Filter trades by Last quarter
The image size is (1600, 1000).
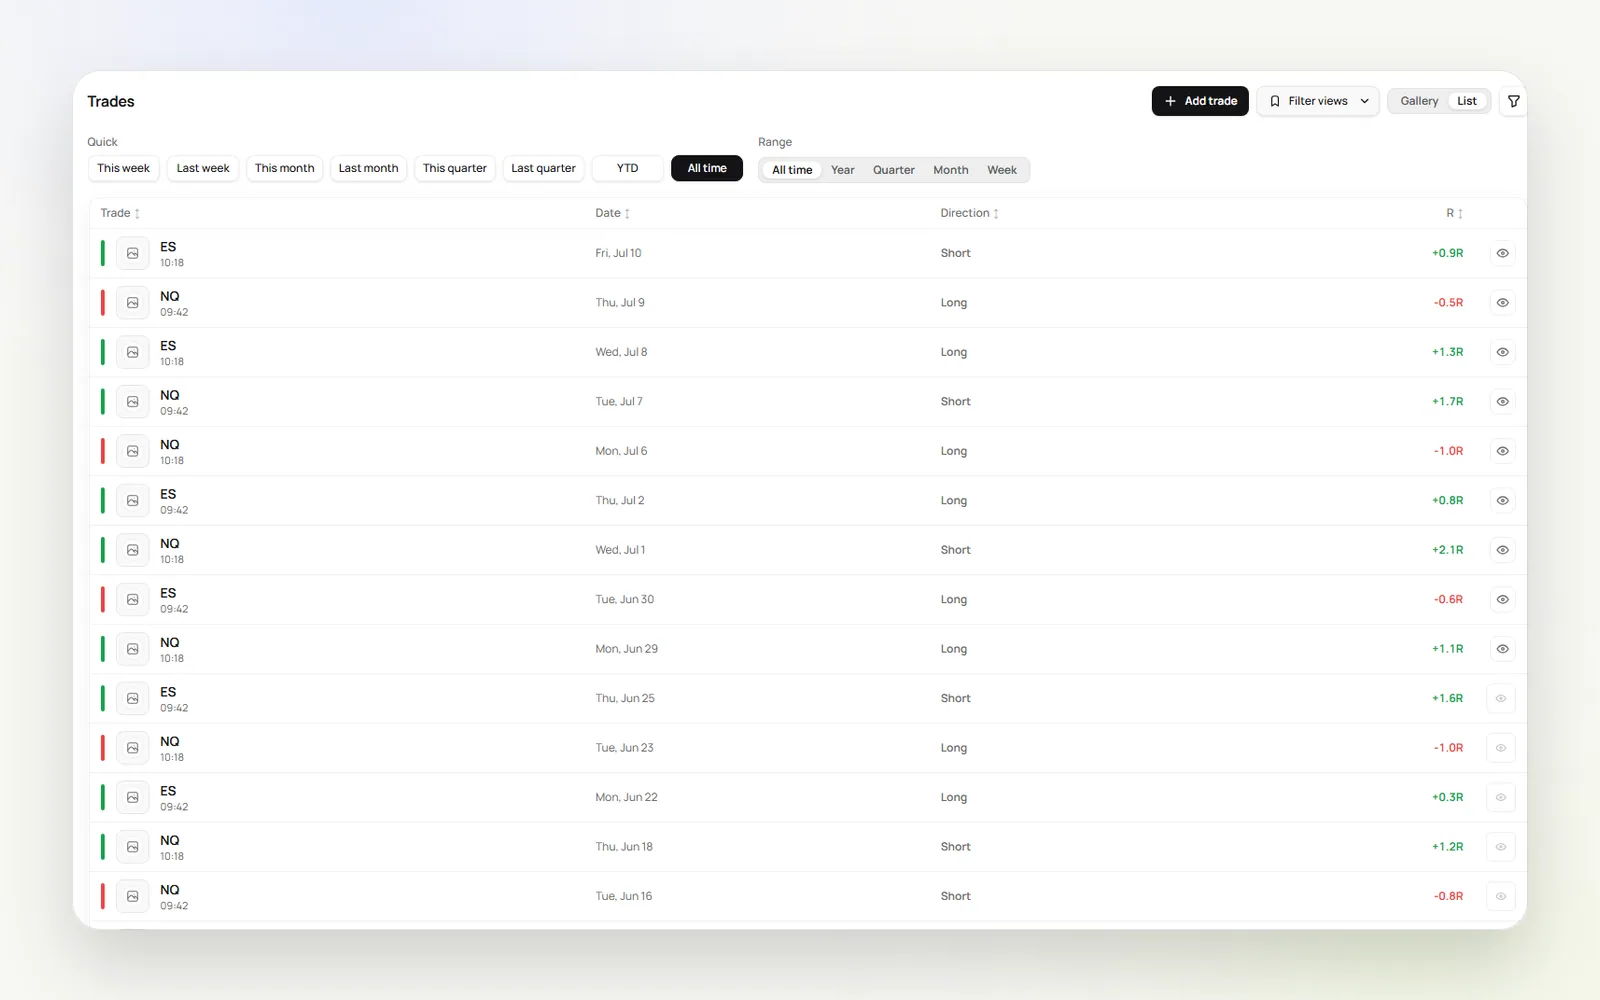tap(543, 168)
